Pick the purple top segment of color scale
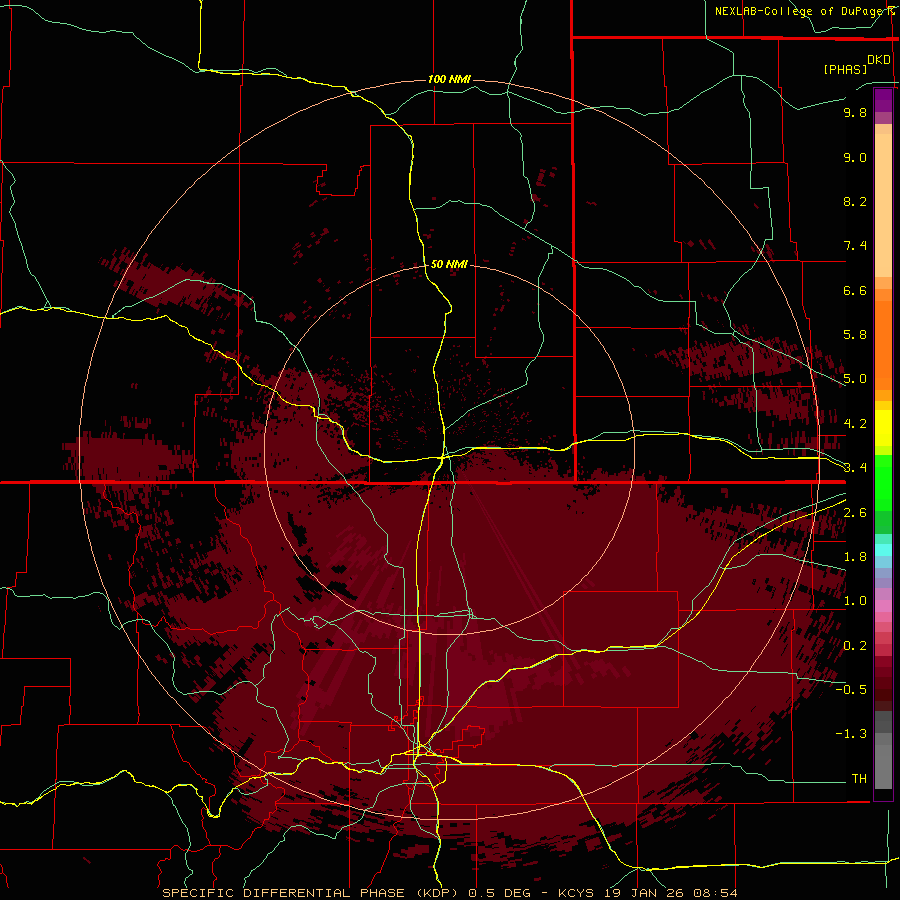The height and width of the screenshot is (900, 900). pyautogui.click(x=883, y=100)
